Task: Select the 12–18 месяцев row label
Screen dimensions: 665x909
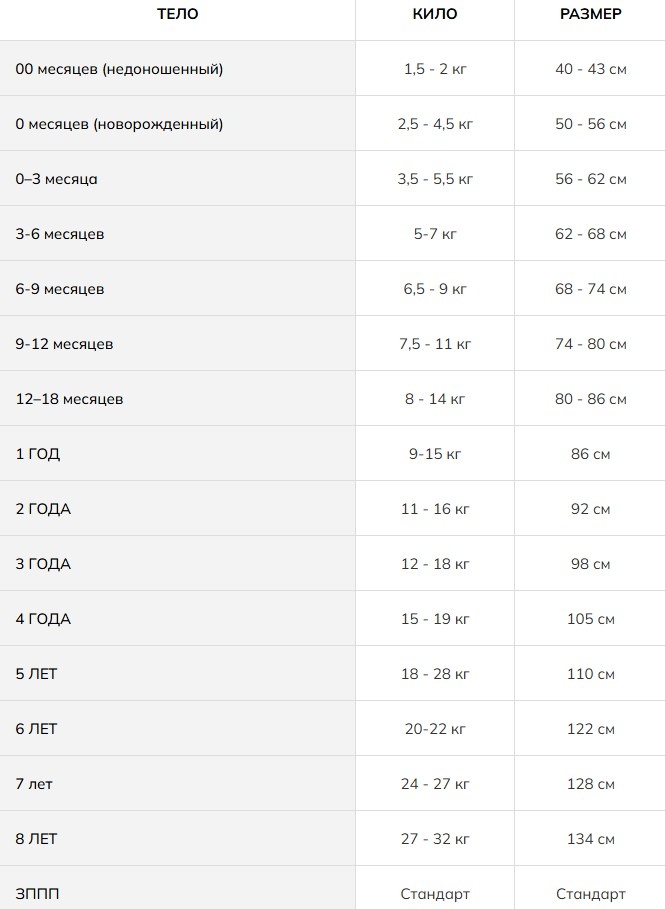Action: pos(69,399)
